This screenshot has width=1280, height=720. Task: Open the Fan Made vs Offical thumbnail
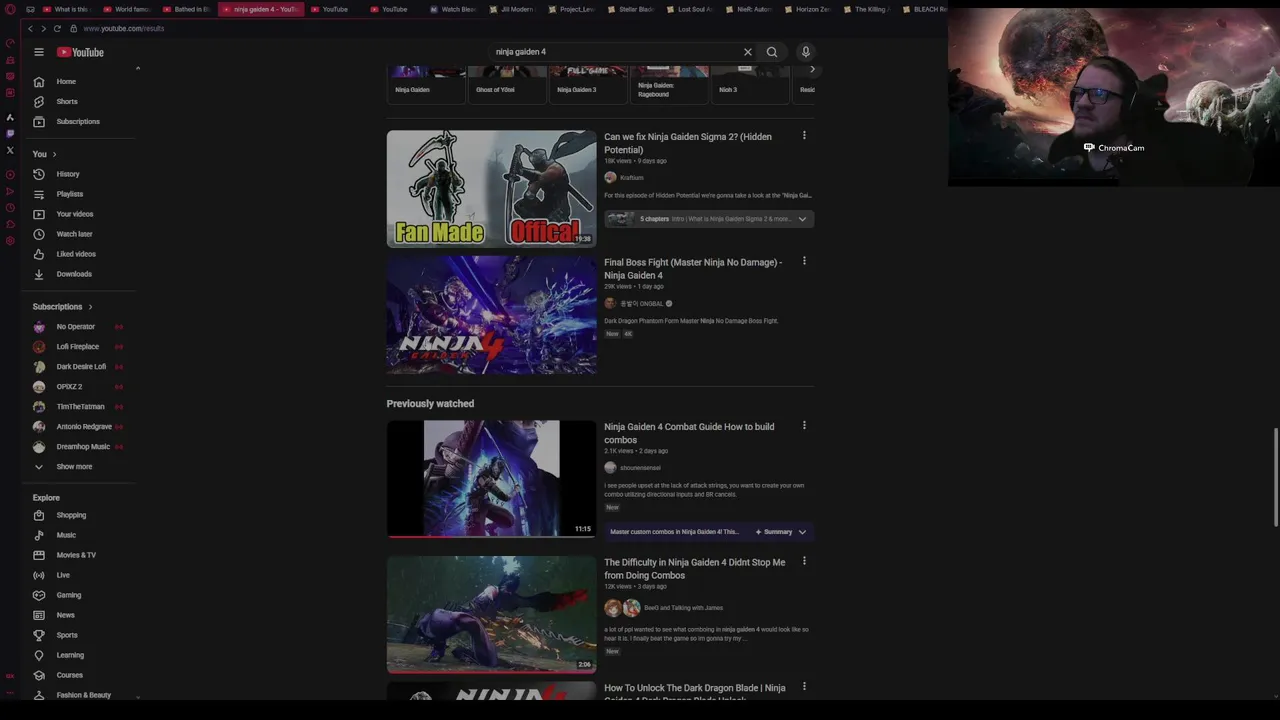491,188
